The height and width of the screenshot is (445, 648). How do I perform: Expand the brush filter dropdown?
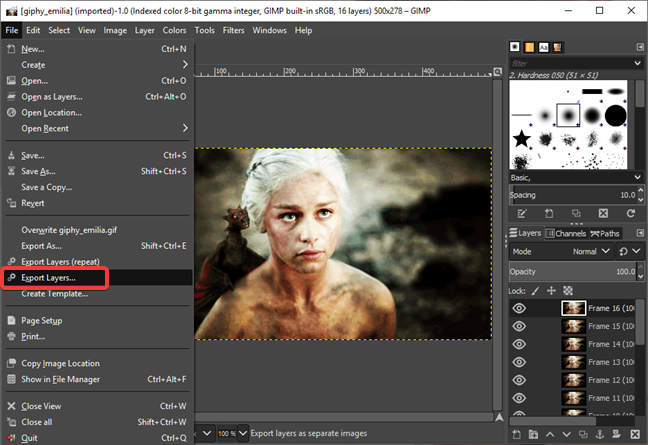point(637,63)
